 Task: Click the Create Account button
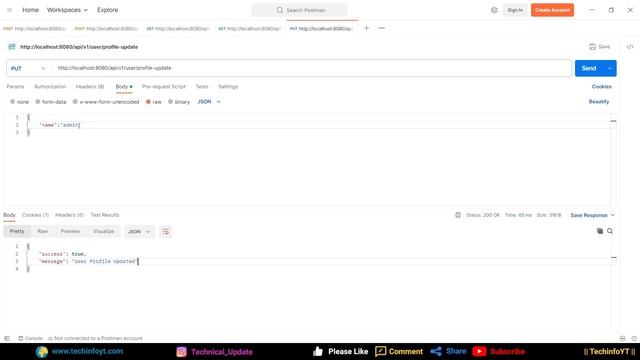tap(552, 10)
